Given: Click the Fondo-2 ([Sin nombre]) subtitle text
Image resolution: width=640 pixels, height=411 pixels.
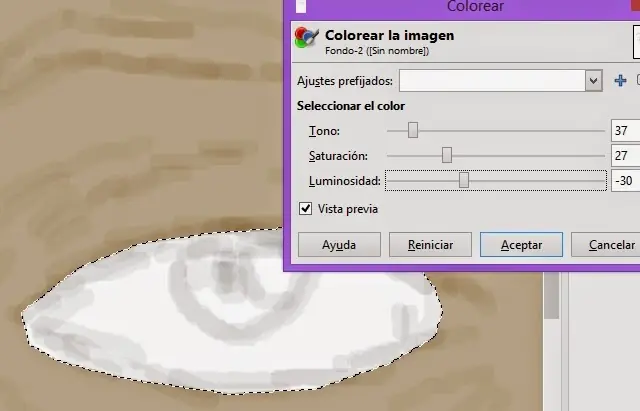Looking at the screenshot, I should 377,51.
